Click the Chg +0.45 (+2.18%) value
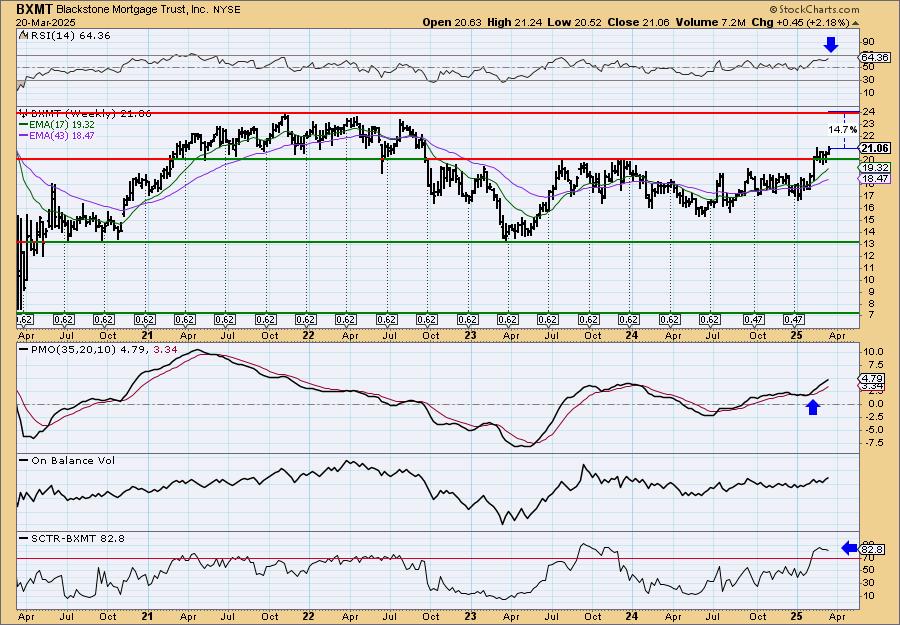The image size is (900, 625). click(x=800, y=22)
